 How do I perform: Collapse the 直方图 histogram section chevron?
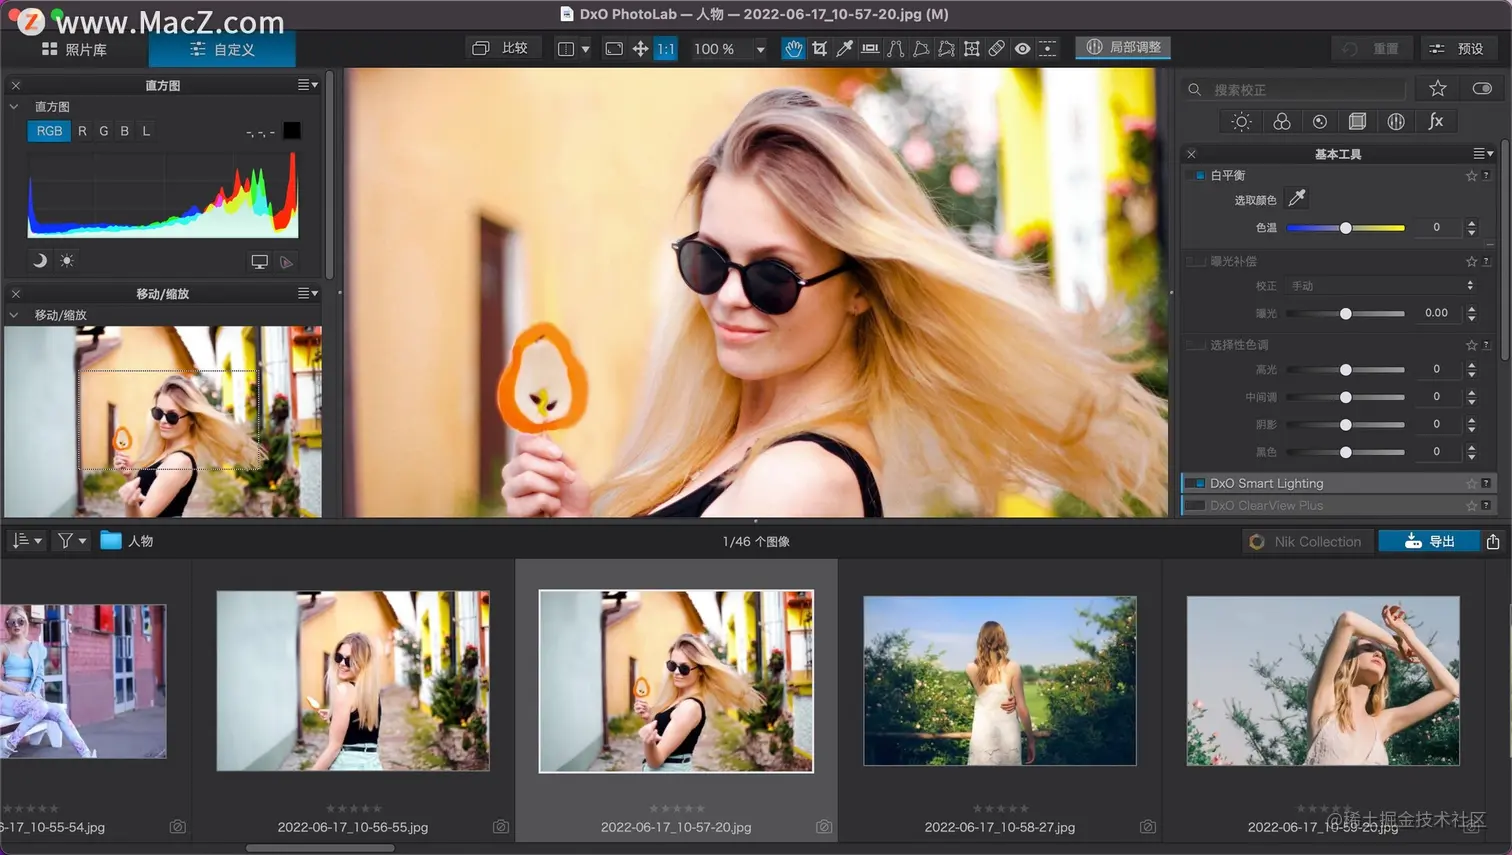coord(14,106)
